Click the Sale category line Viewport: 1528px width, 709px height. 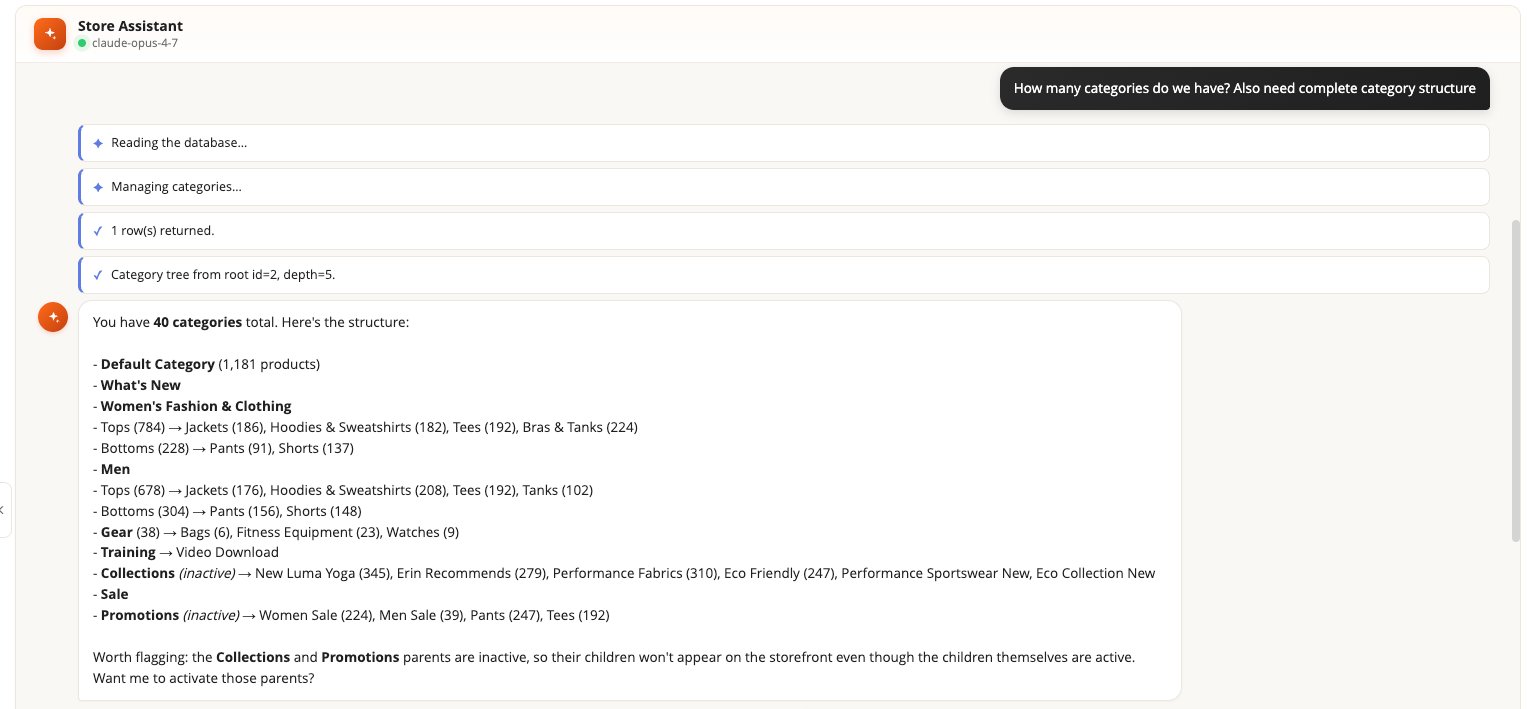coord(111,594)
